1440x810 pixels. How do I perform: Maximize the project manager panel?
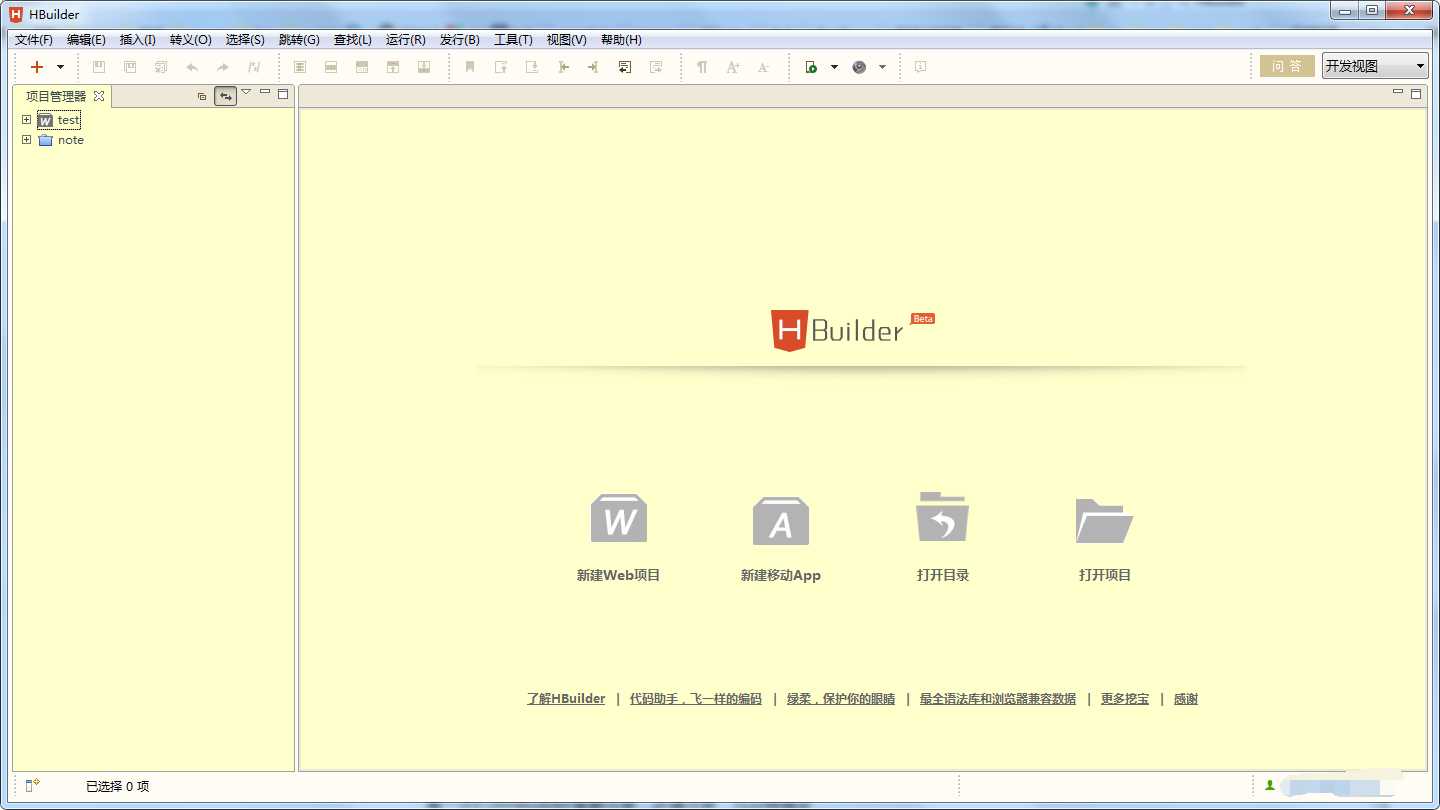pos(283,94)
